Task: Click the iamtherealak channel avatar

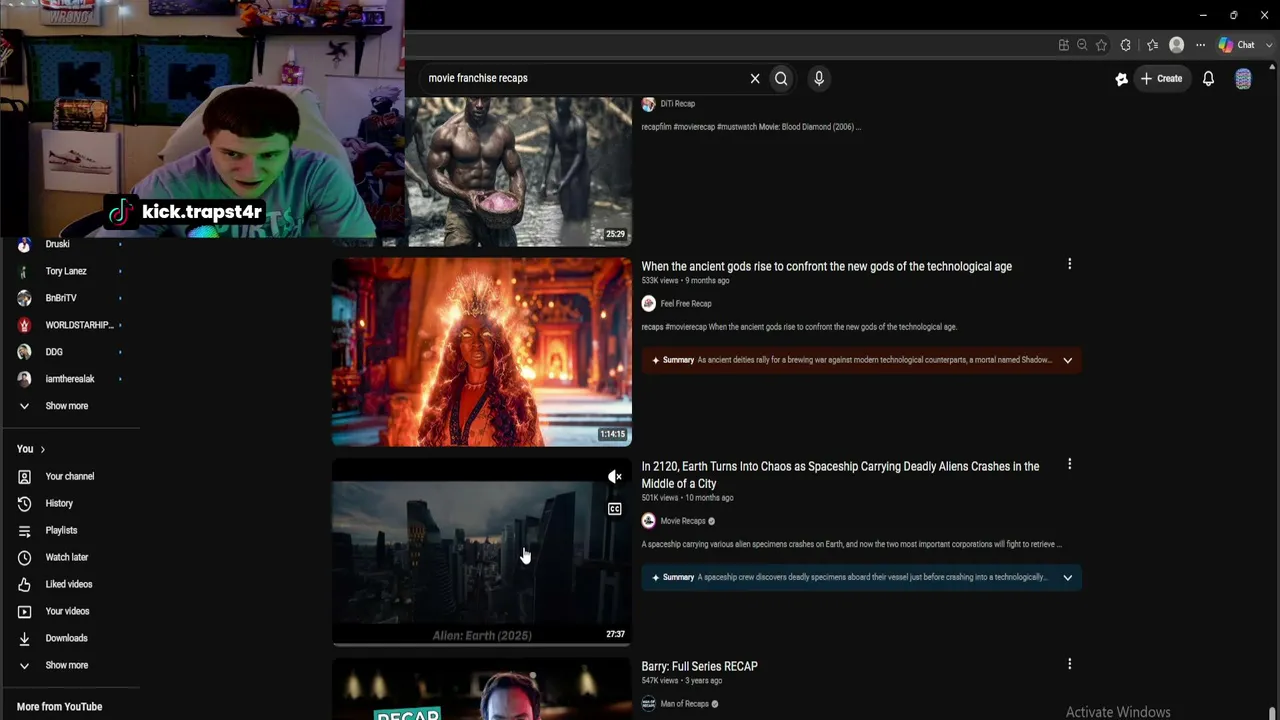Action: [24, 379]
